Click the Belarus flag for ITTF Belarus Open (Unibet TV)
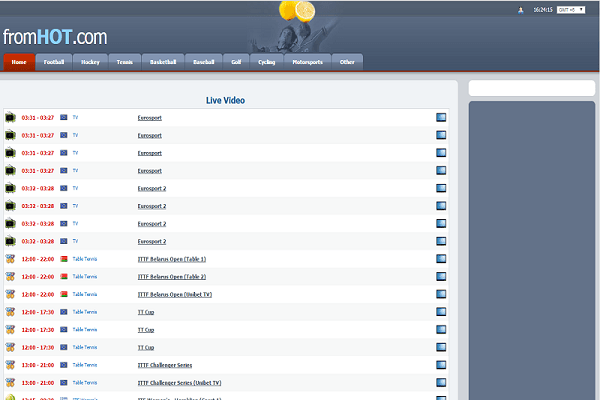Image resolution: width=600 pixels, height=400 pixels. point(64,294)
